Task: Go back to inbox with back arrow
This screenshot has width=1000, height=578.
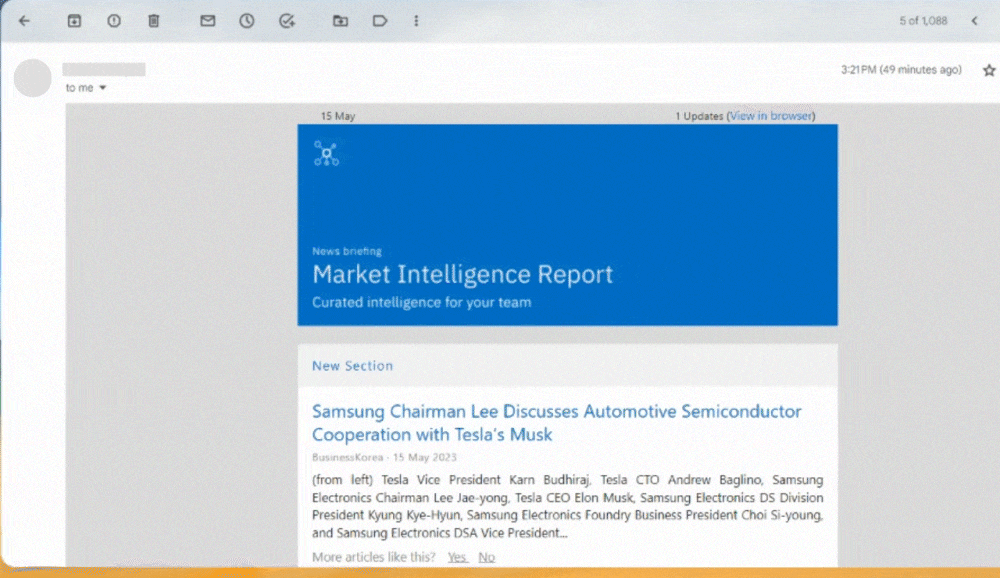Action: point(24,21)
